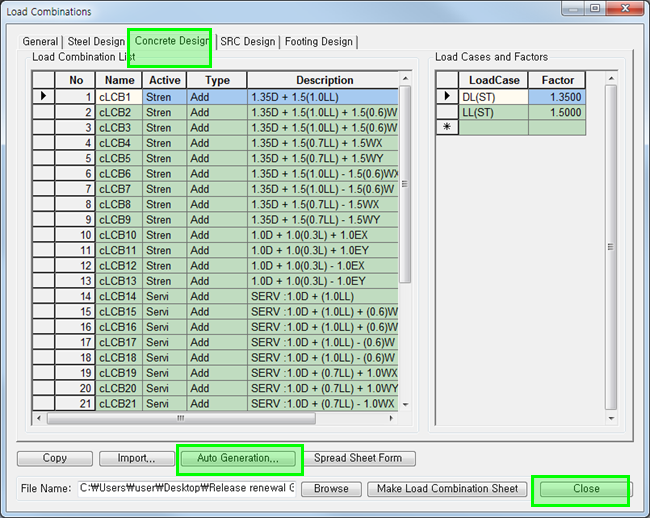The width and height of the screenshot is (650, 518).
Task: Click the row arrow marker beside DL(ST)
Action: pos(447,97)
